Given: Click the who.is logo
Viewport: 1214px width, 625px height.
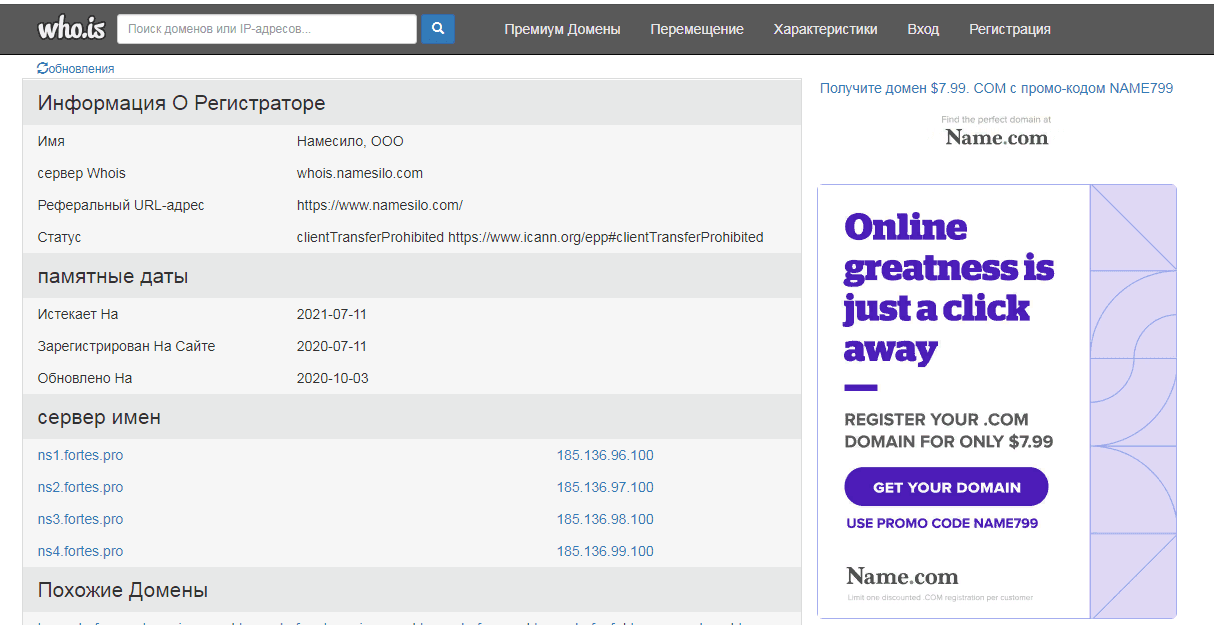Looking at the screenshot, I should [71, 28].
